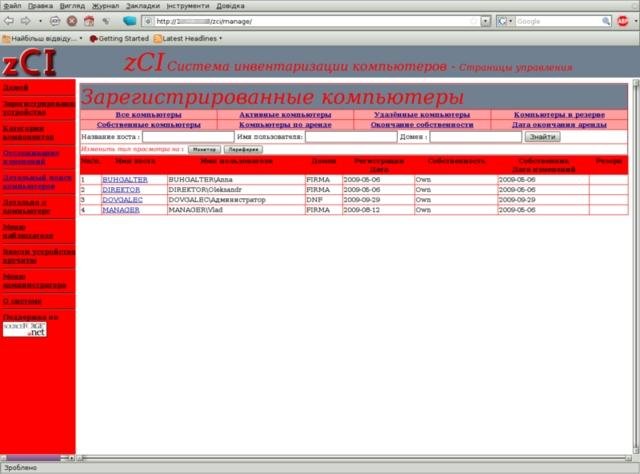This screenshot has height=474, width=640.
Task: Click the address bar URL field
Action: [310, 21]
